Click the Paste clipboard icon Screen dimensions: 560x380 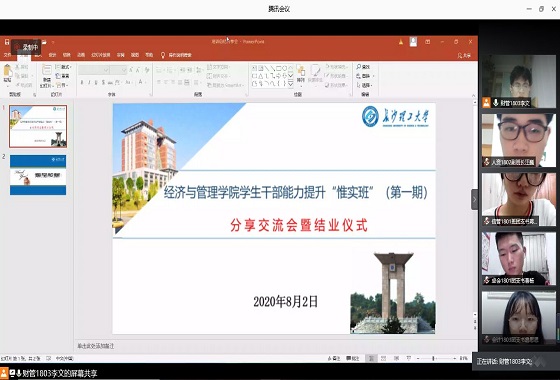[x=8, y=71]
